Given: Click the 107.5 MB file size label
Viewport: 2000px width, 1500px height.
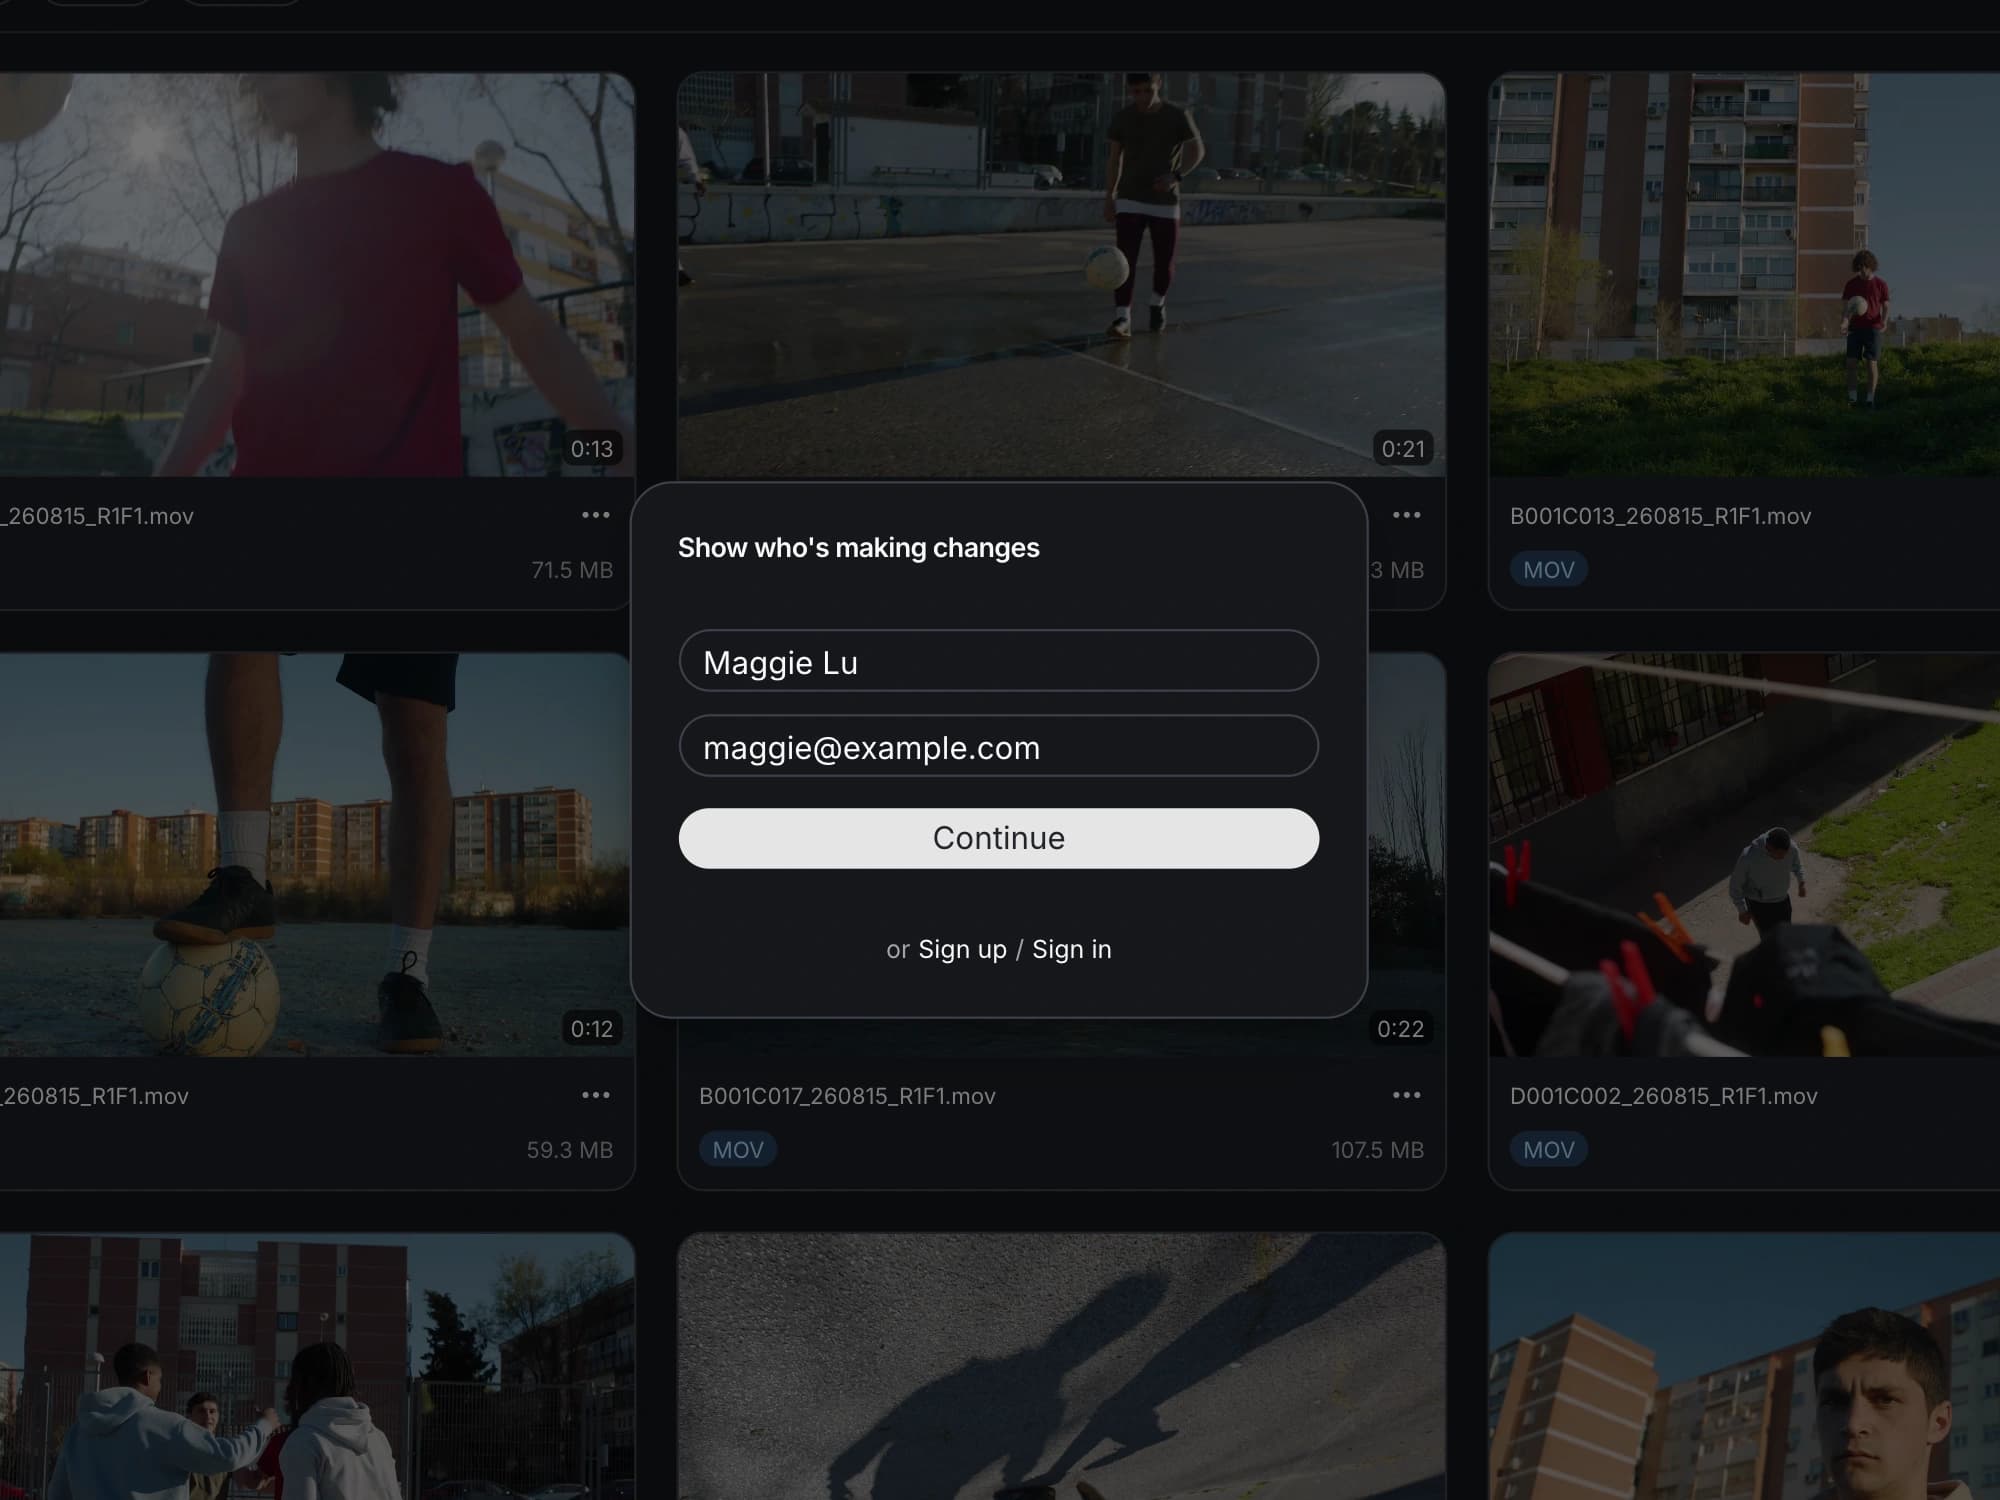Looking at the screenshot, I should click(1377, 1150).
